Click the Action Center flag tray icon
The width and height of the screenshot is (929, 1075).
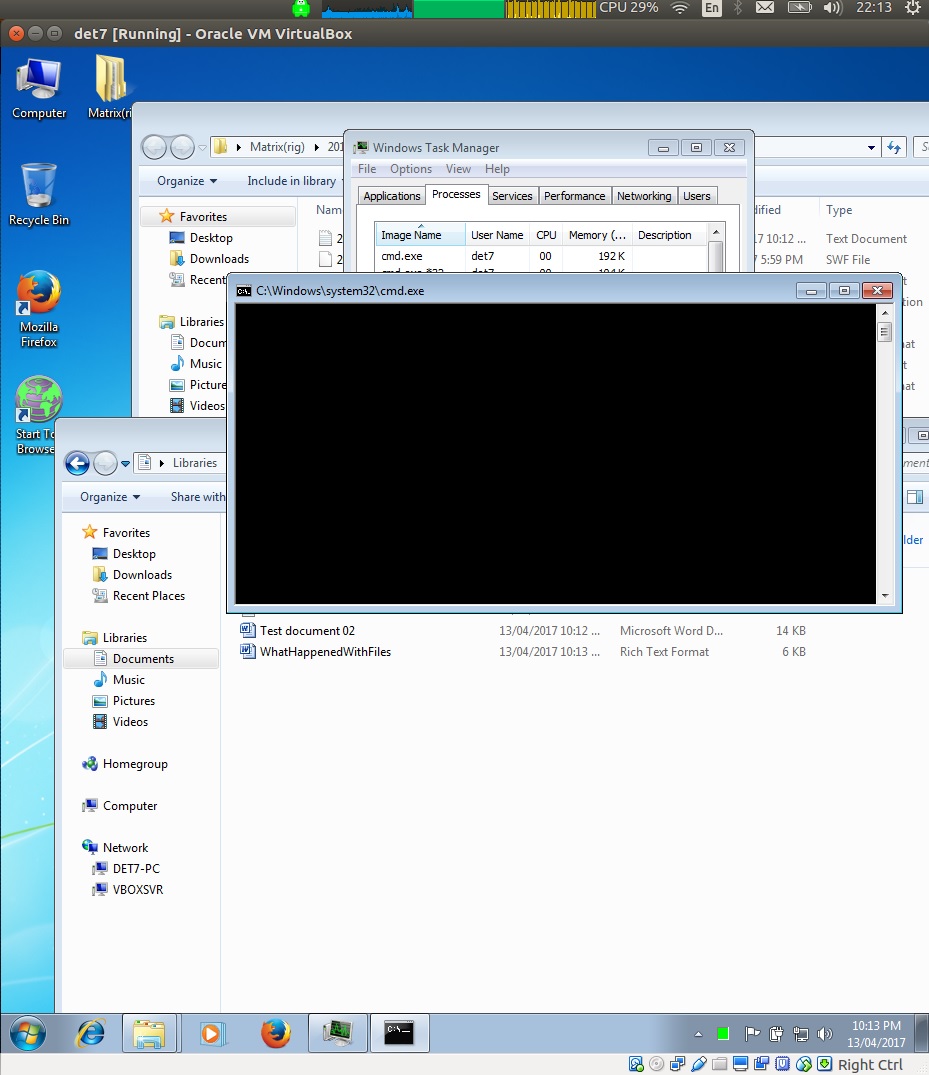(752, 1033)
